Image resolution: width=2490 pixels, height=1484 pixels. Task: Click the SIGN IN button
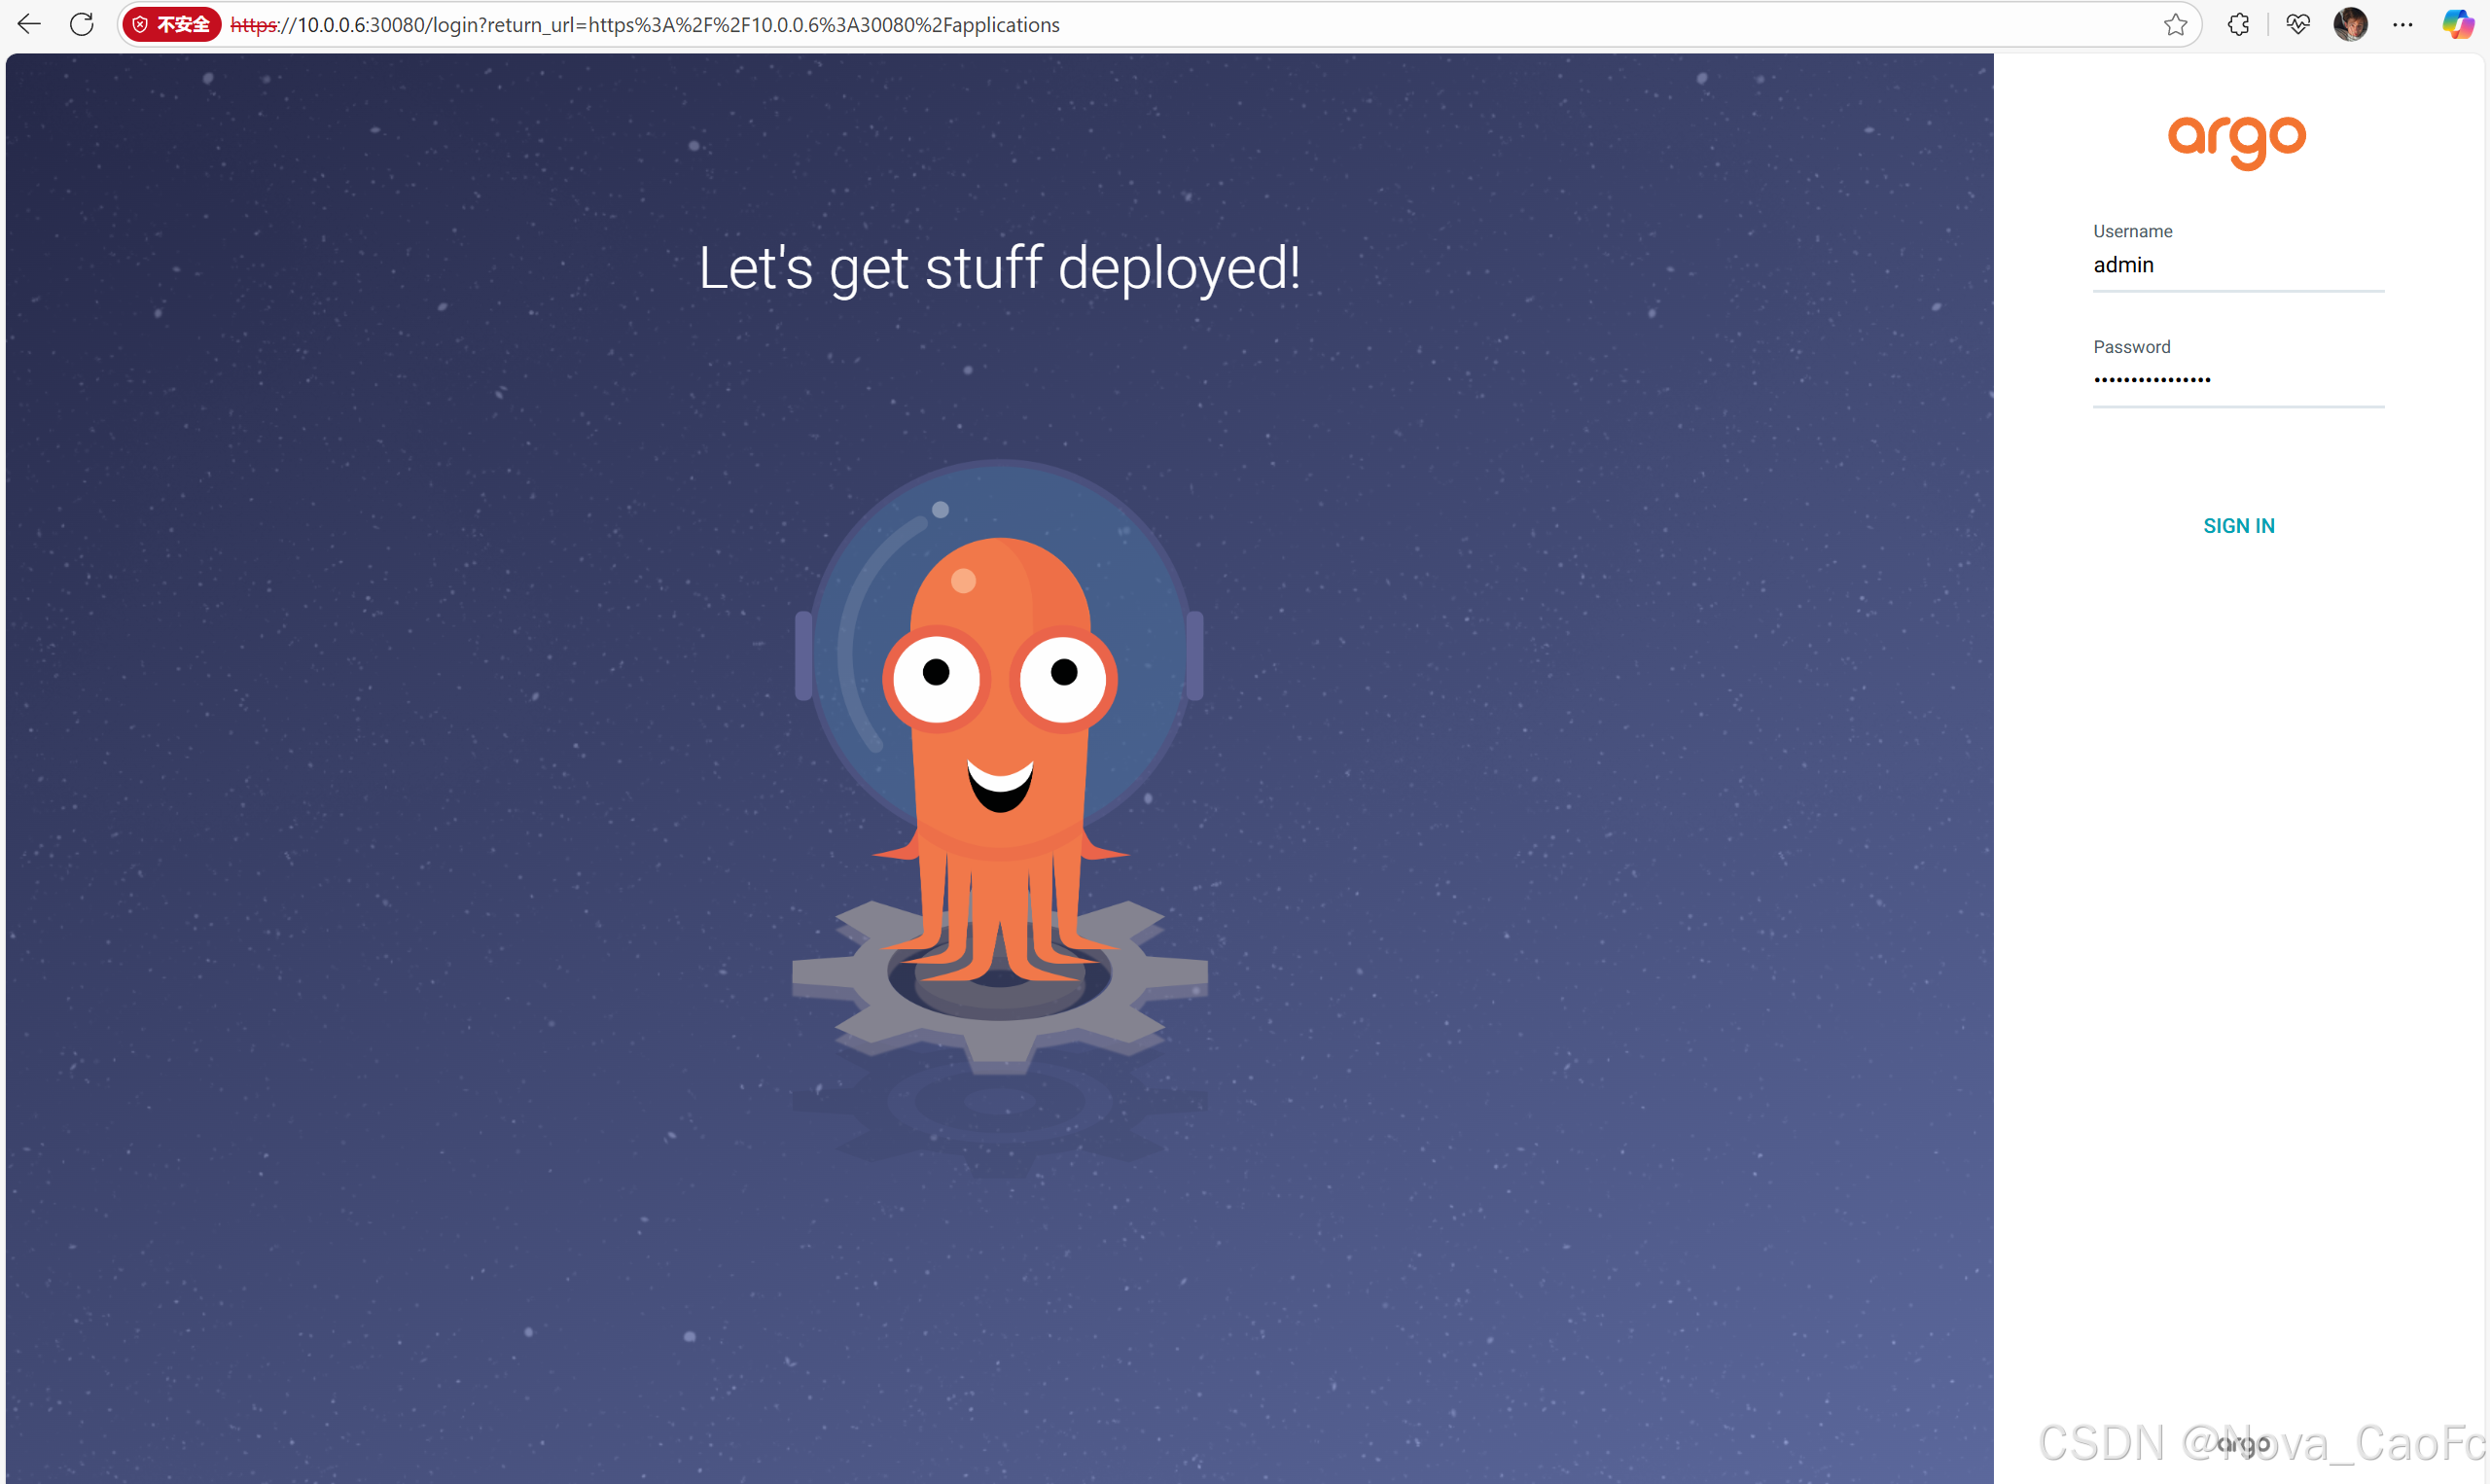point(2238,526)
